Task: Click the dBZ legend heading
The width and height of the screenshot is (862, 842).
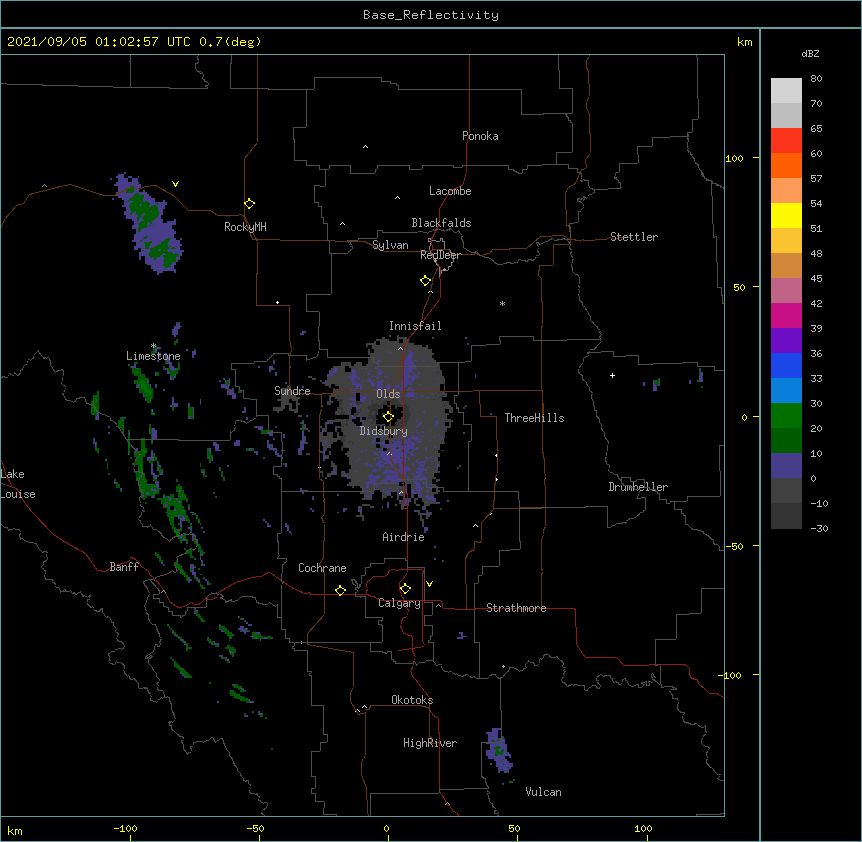Action: point(810,53)
